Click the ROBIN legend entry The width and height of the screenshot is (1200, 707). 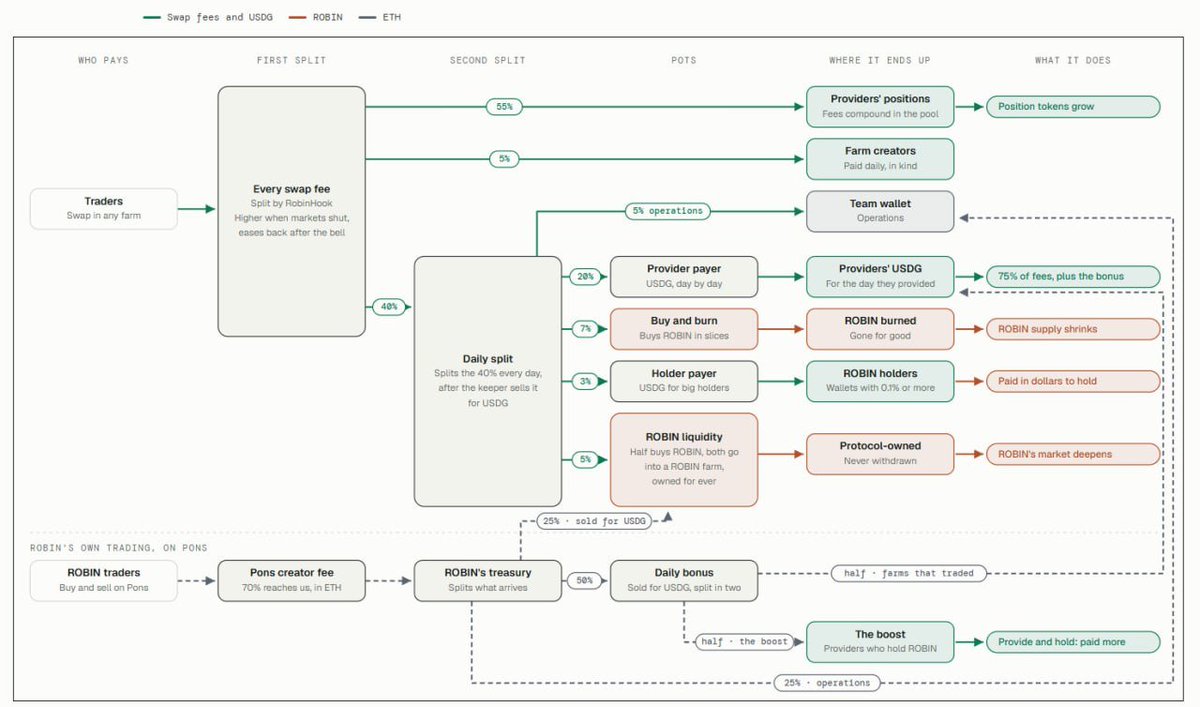(316, 17)
